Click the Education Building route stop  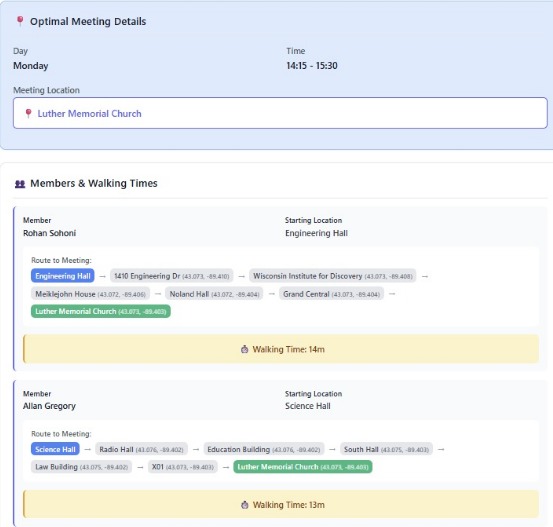(x=264, y=449)
